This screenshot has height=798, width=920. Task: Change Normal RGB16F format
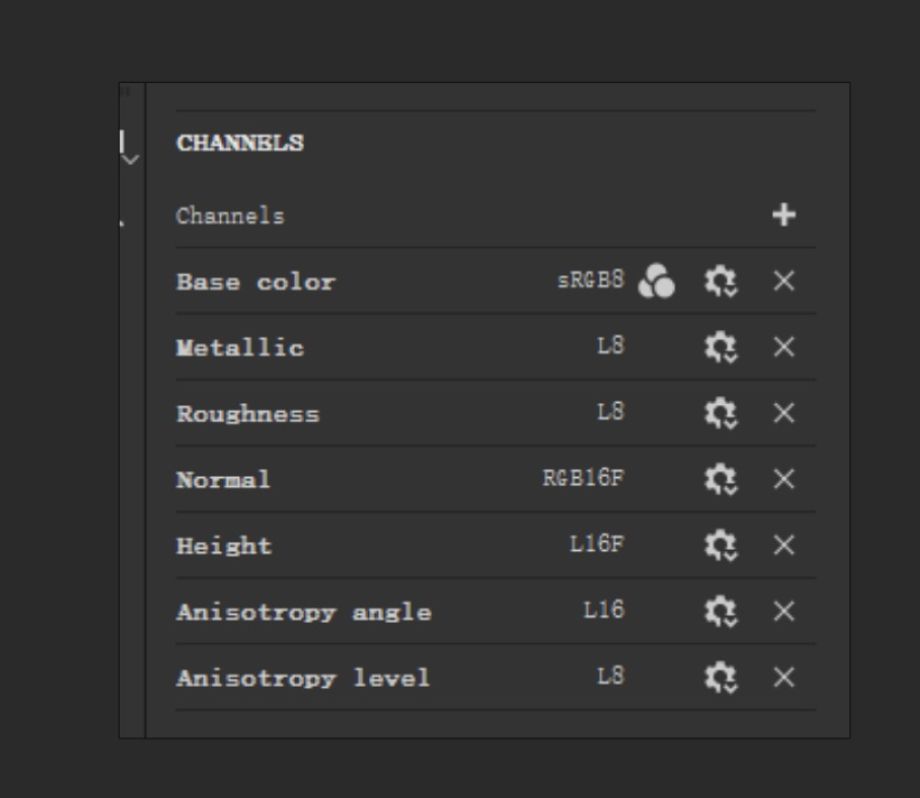coord(583,479)
